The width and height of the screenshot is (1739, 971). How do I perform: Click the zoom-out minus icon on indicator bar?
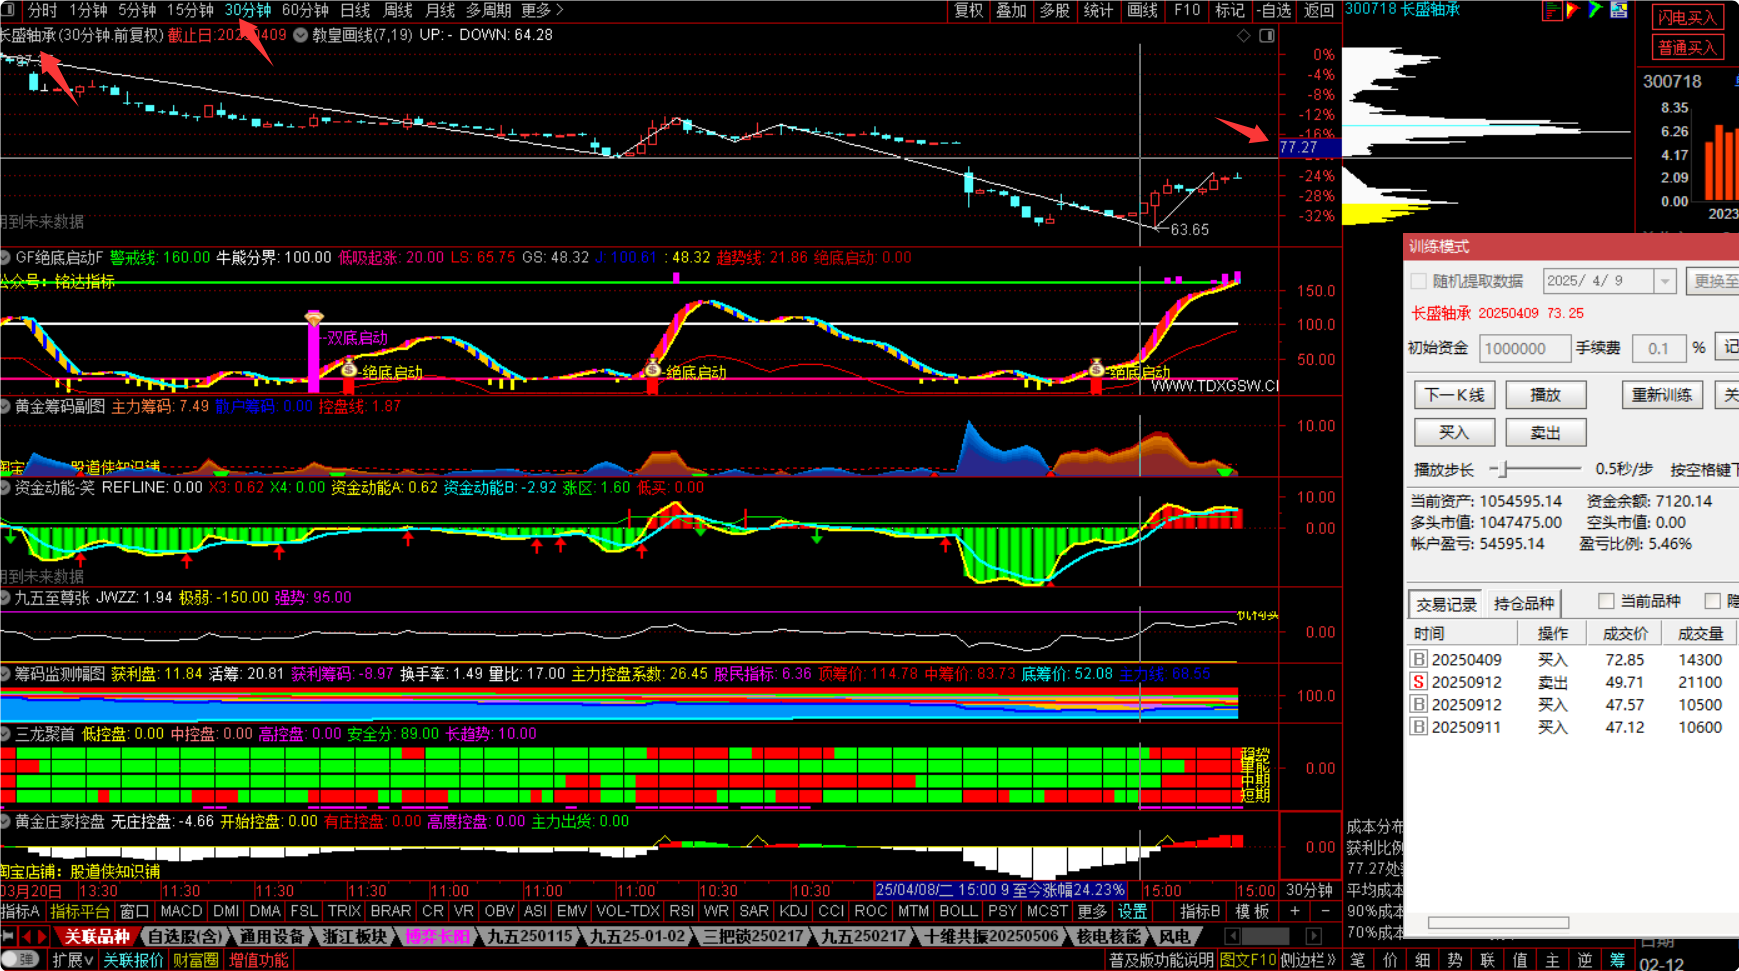[x=1325, y=911]
